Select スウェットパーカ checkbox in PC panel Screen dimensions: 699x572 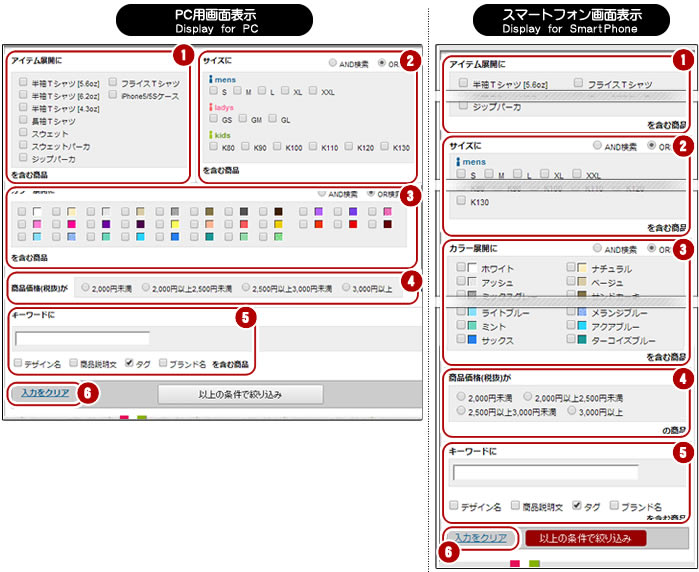click(x=23, y=145)
